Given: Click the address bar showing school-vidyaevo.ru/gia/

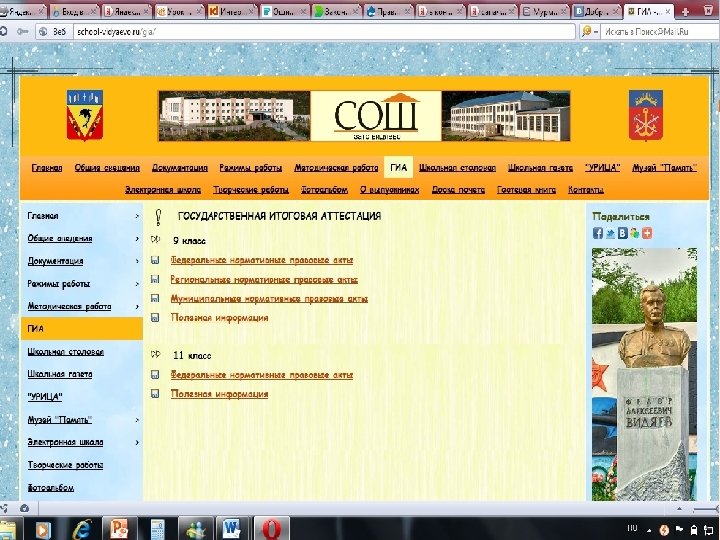Looking at the screenshot, I should tap(324, 31).
